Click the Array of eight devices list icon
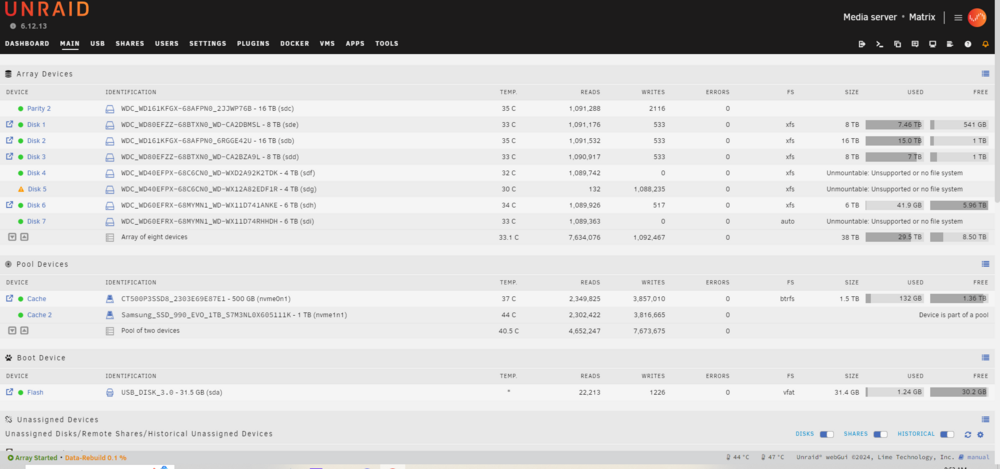Image resolution: width=1000 pixels, height=469 pixels. 109,237
